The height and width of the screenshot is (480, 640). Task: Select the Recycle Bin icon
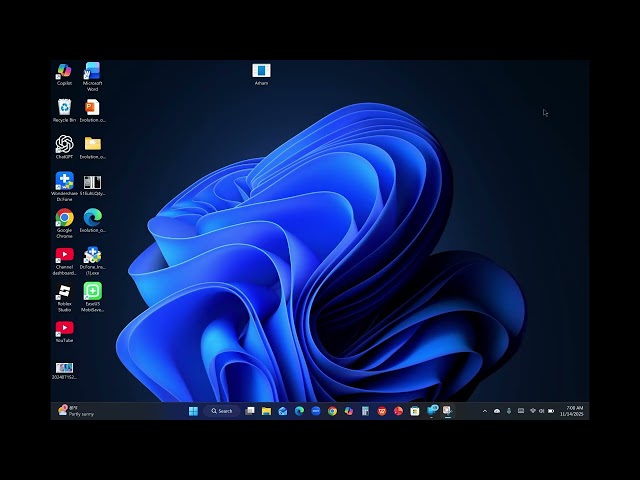click(64, 107)
